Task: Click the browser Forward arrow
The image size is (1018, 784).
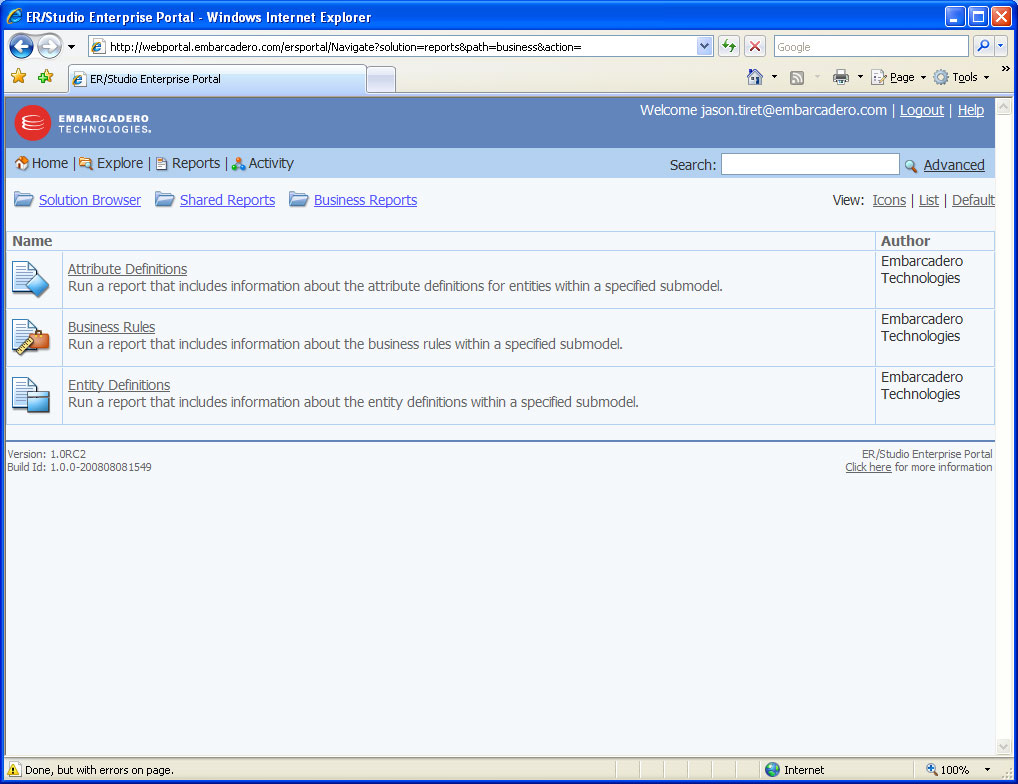Action: pyautogui.click(x=49, y=47)
